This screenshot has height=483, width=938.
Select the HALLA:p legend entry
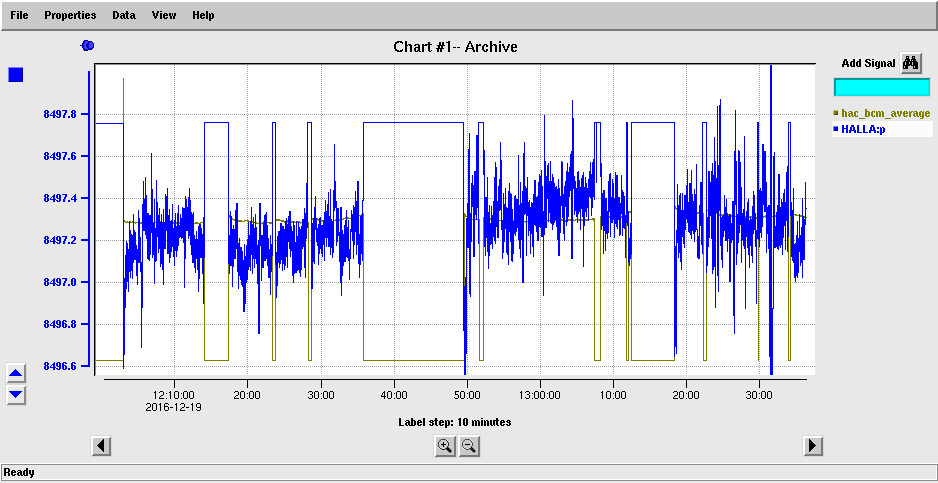(x=882, y=129)
